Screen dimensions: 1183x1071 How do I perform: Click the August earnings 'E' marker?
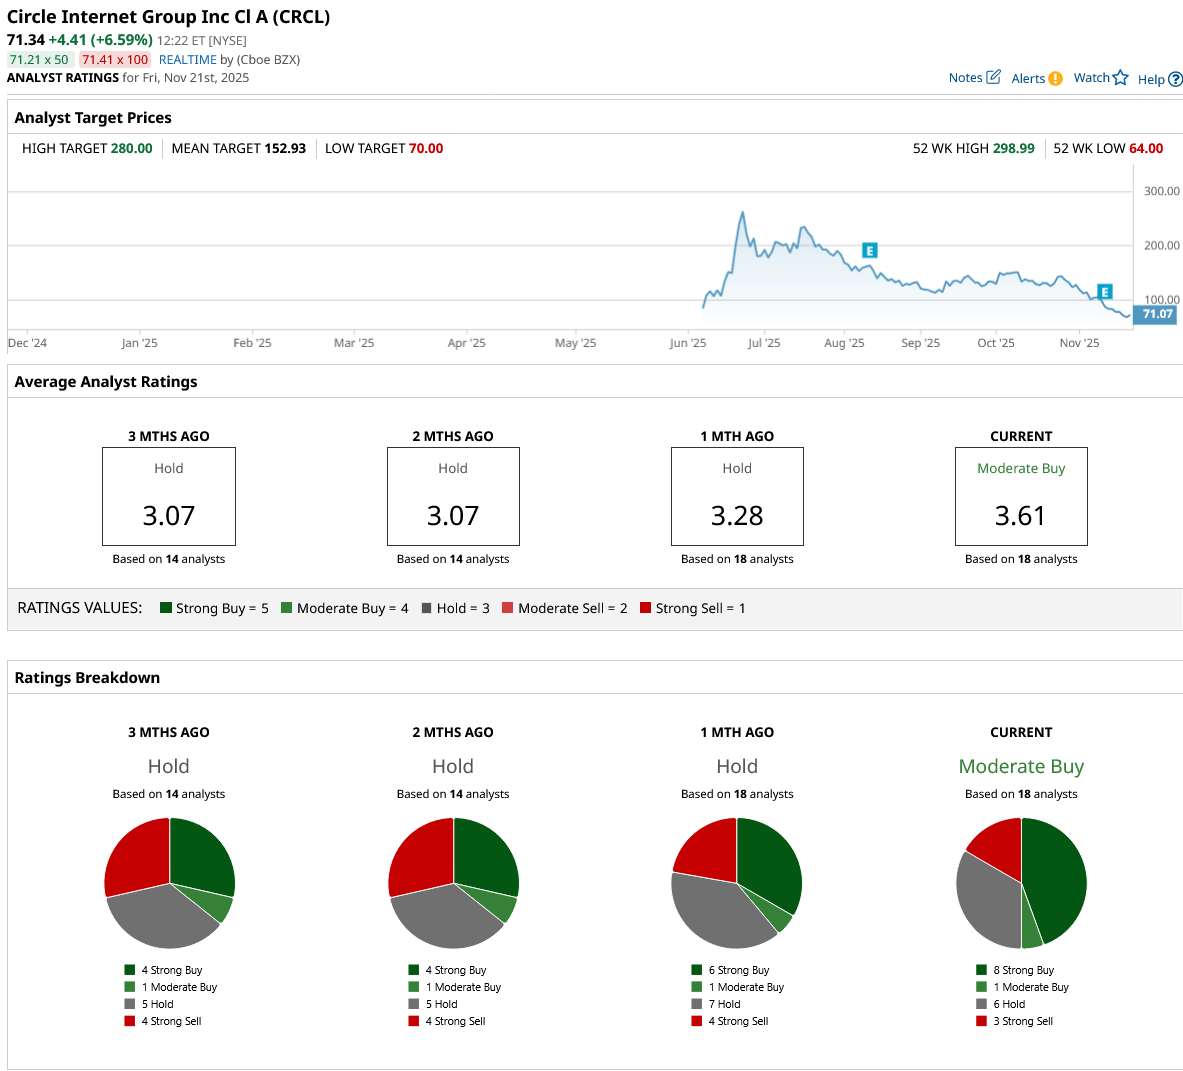click(869, 251)
